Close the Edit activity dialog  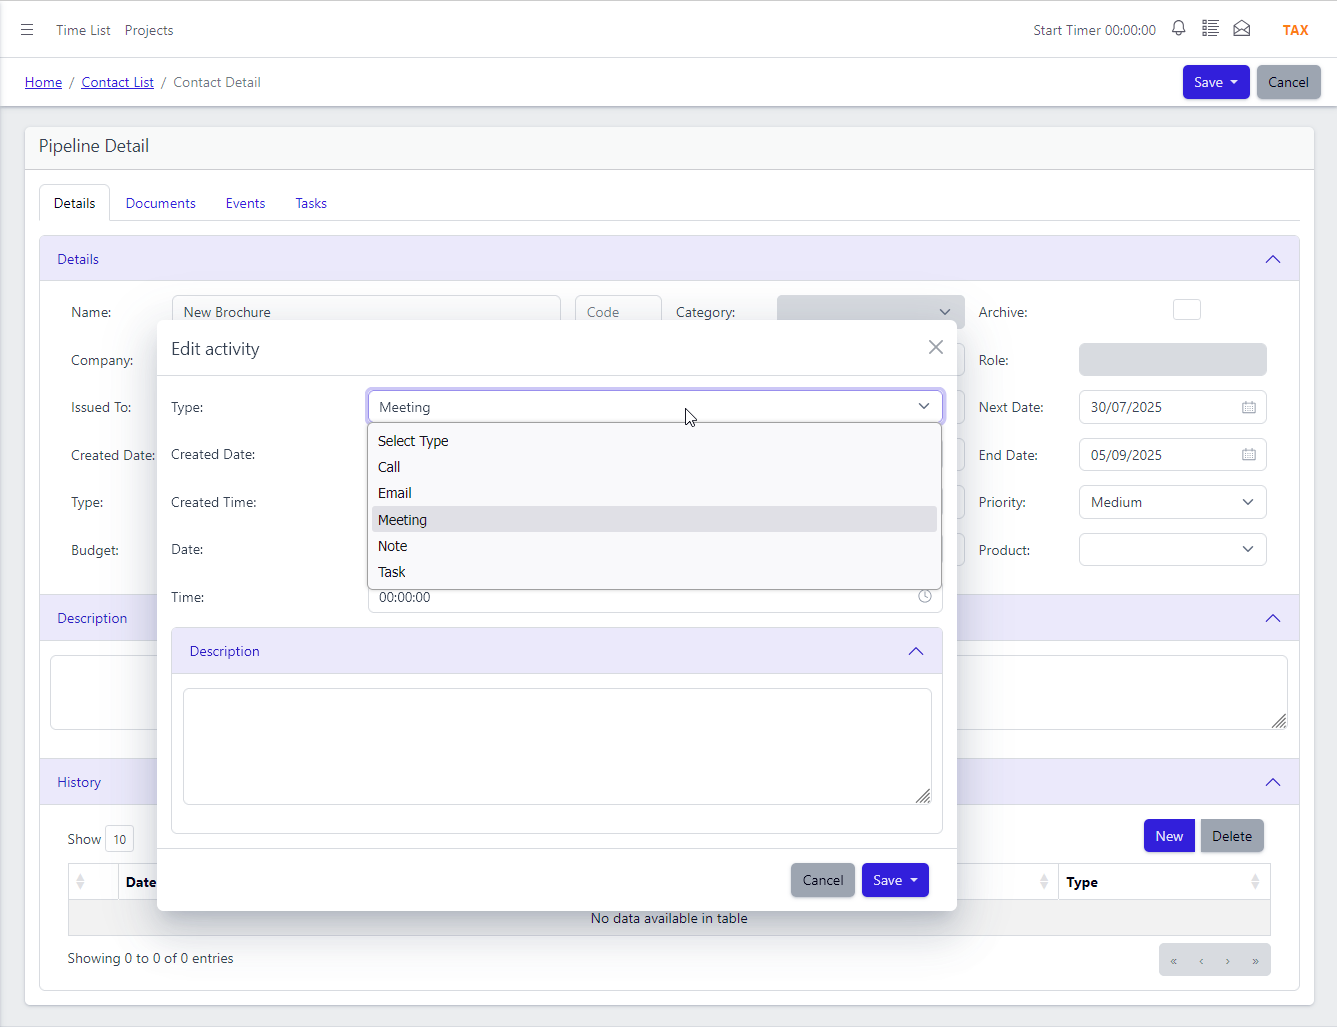click(x=936, y=347)
